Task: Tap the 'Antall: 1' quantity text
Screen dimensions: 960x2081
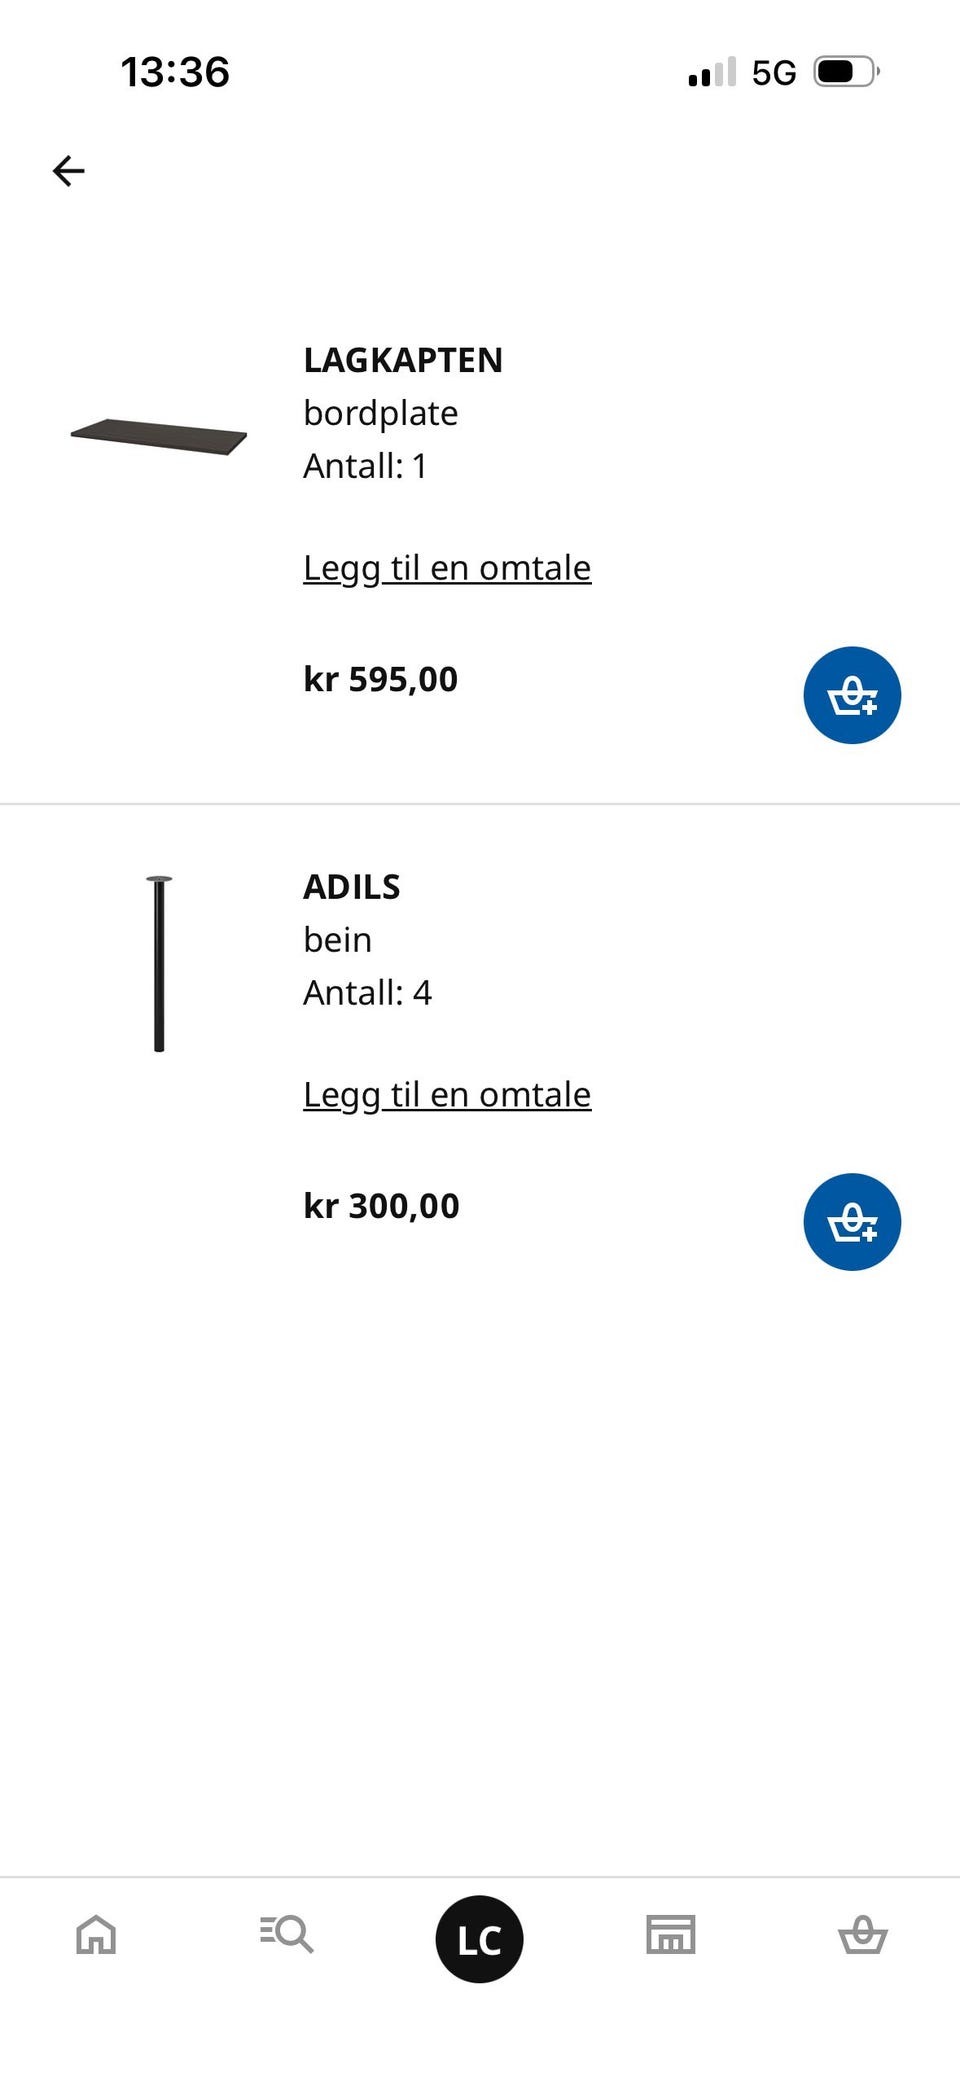Action: tap(365, 466)
